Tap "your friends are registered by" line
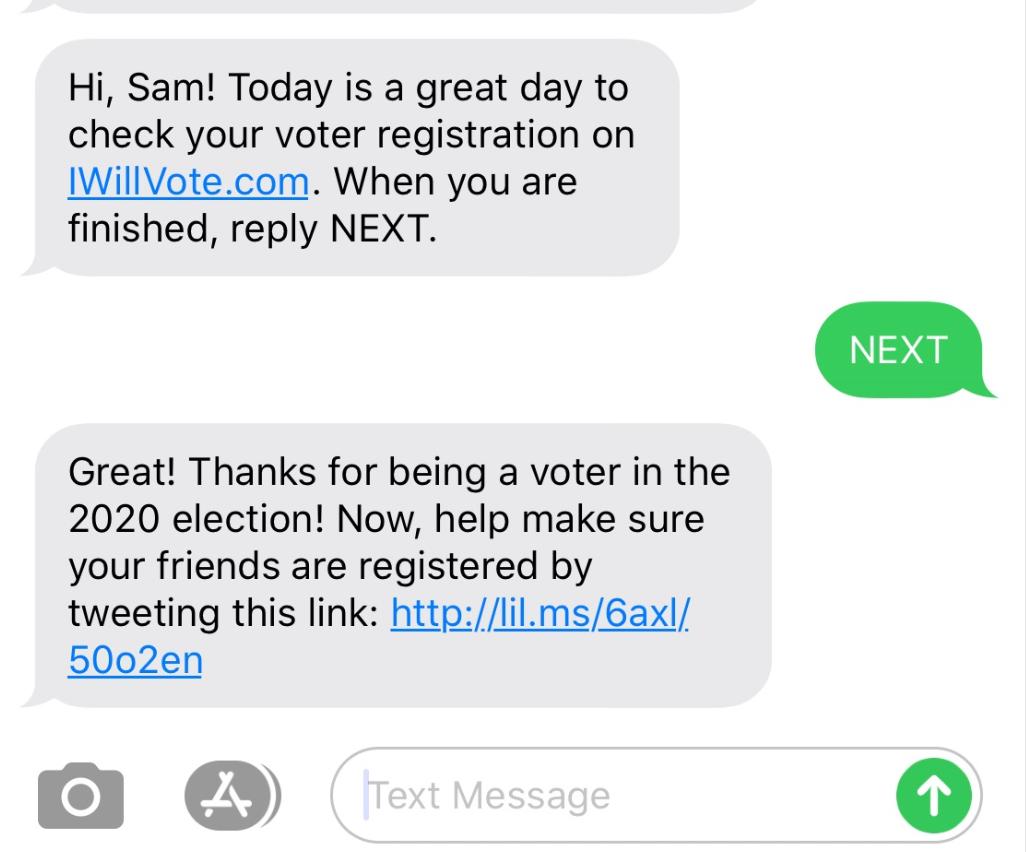The image size is (1026, 852). [330, 566]
